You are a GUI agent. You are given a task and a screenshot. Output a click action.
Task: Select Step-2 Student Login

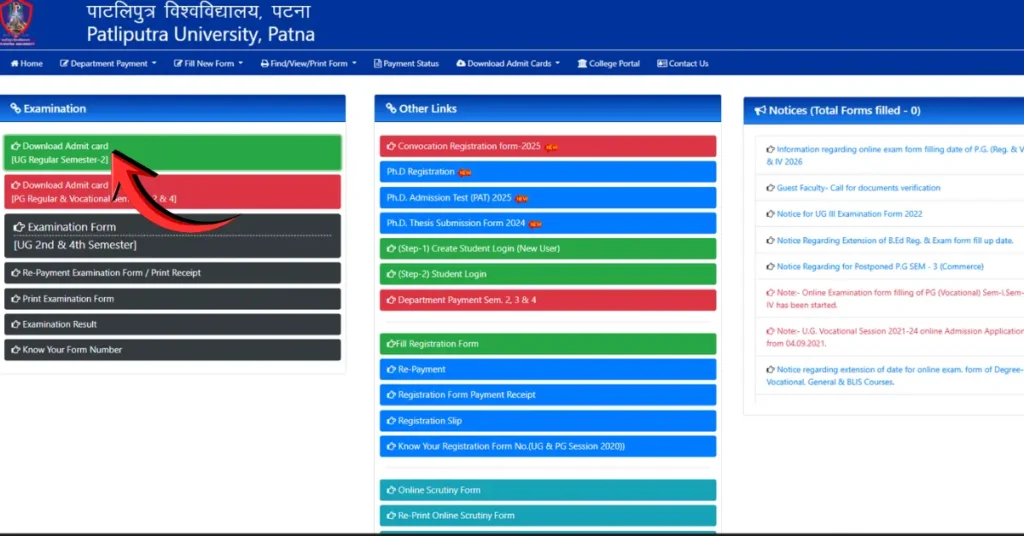click(x=548, y=274)
